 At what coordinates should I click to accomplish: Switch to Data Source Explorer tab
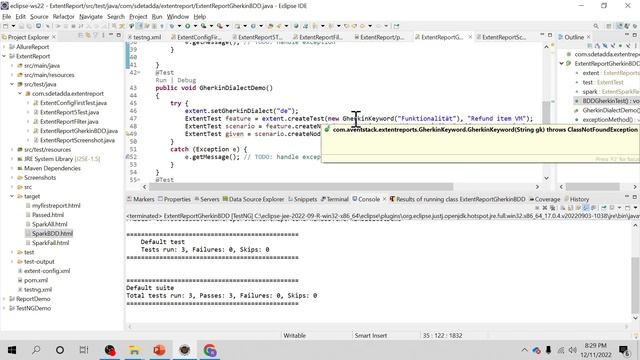coord(253,199)
